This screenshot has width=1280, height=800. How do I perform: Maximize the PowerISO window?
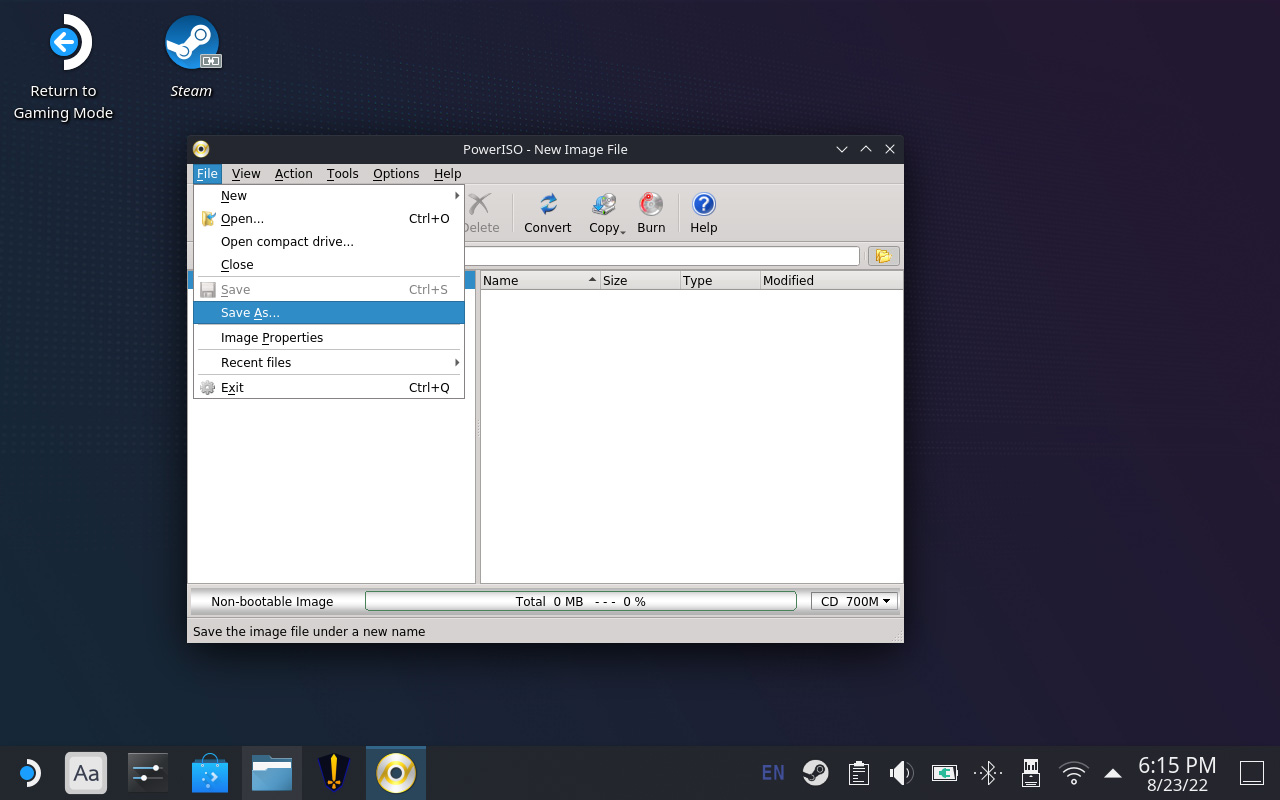866,149
